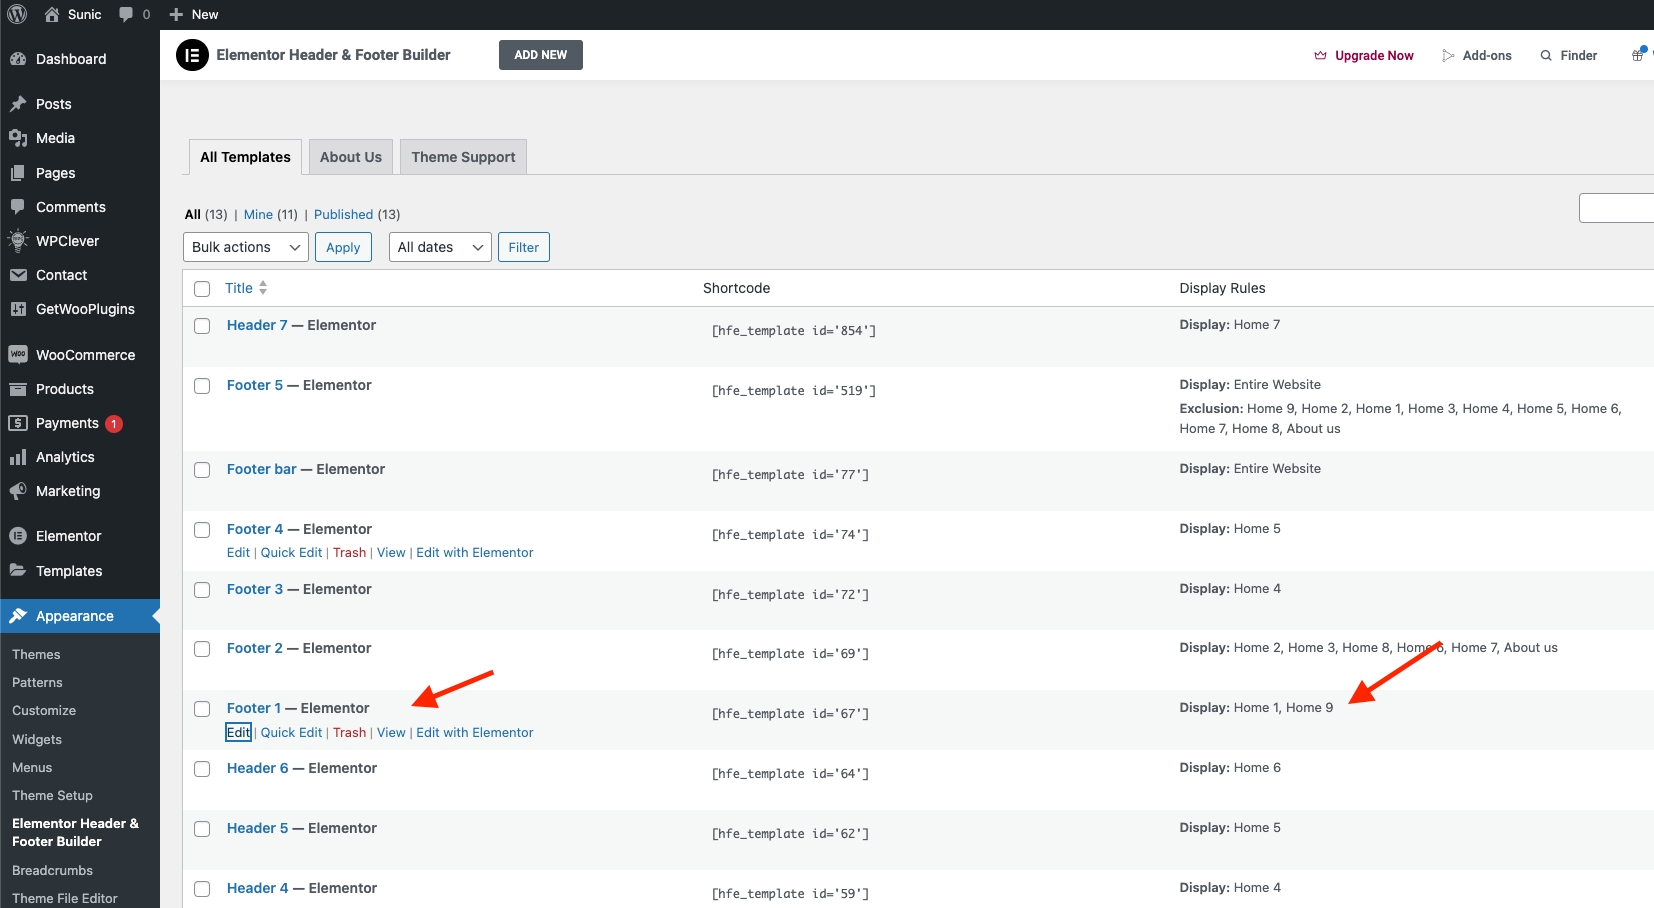
Task: Click the comments bubble icon in admin bar
Action: (126, 14)
